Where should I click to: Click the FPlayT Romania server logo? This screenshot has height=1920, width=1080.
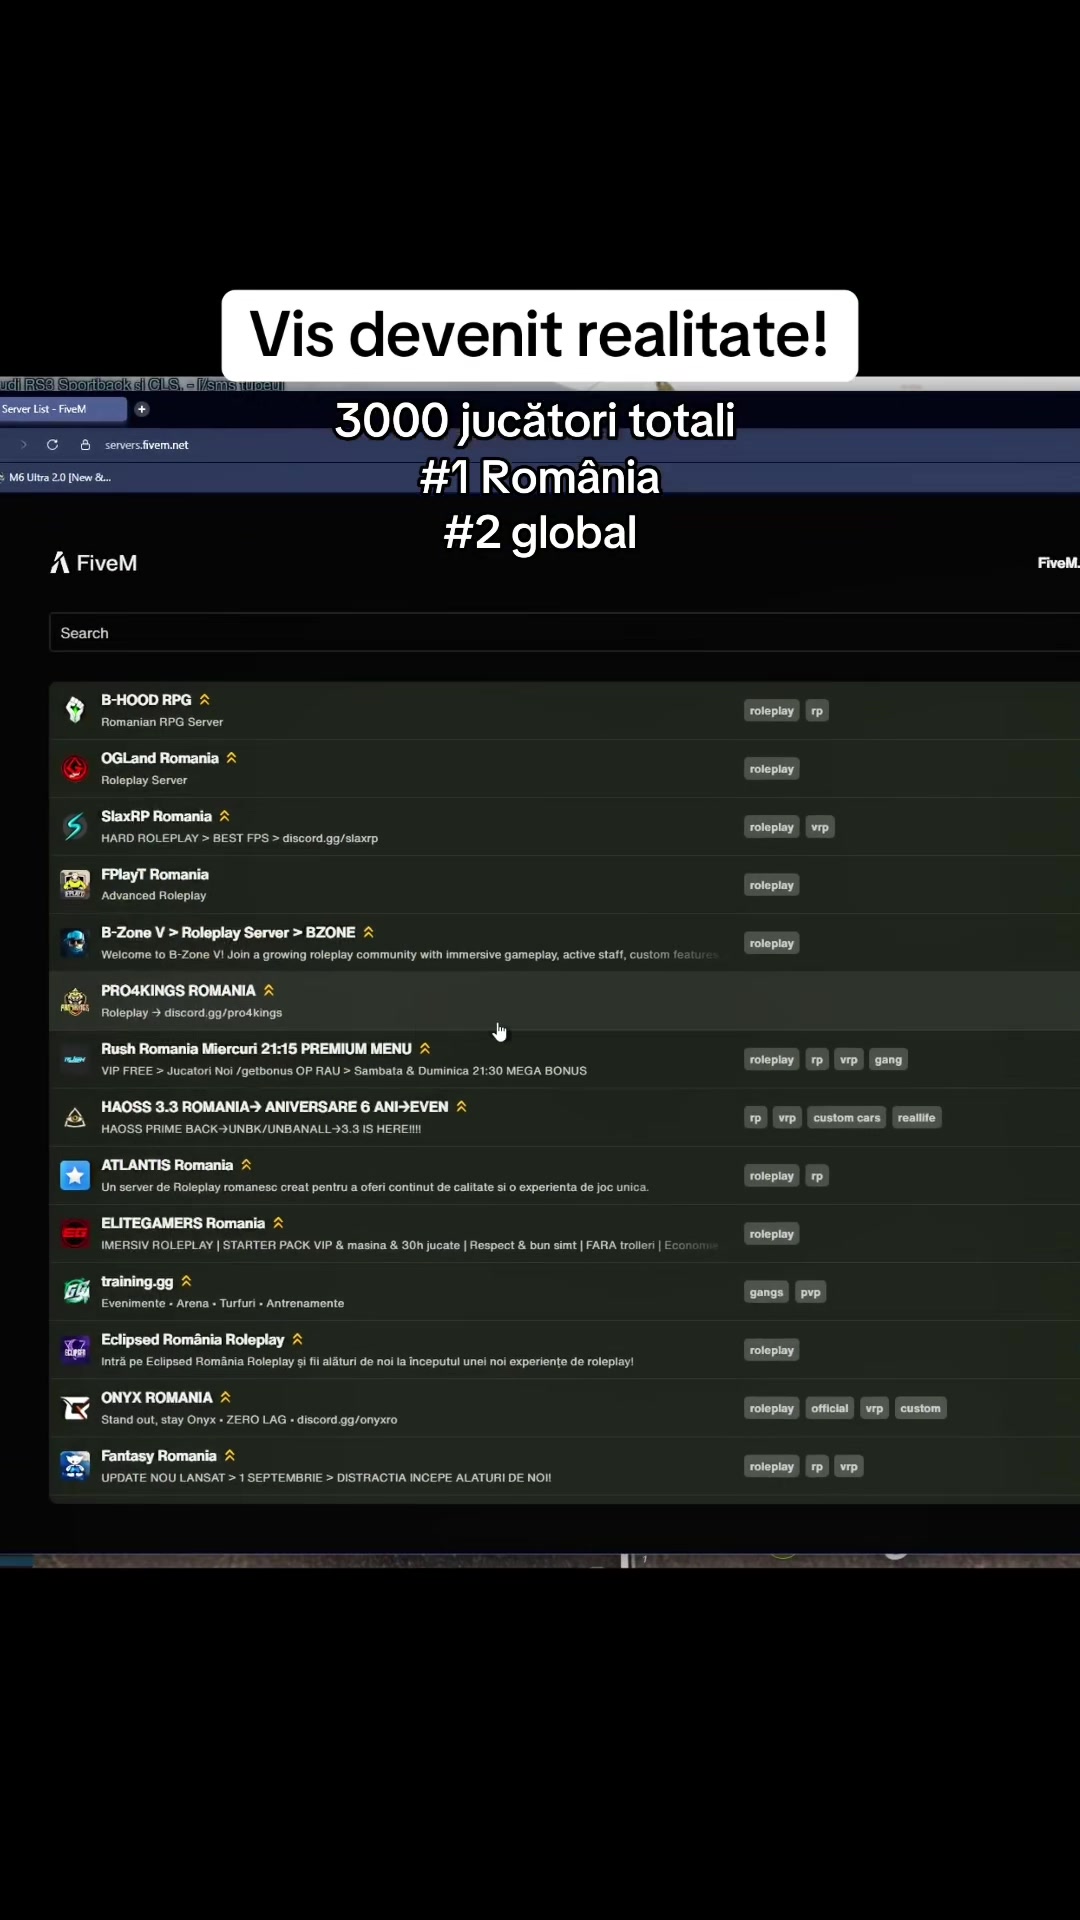tap(75, 884)
